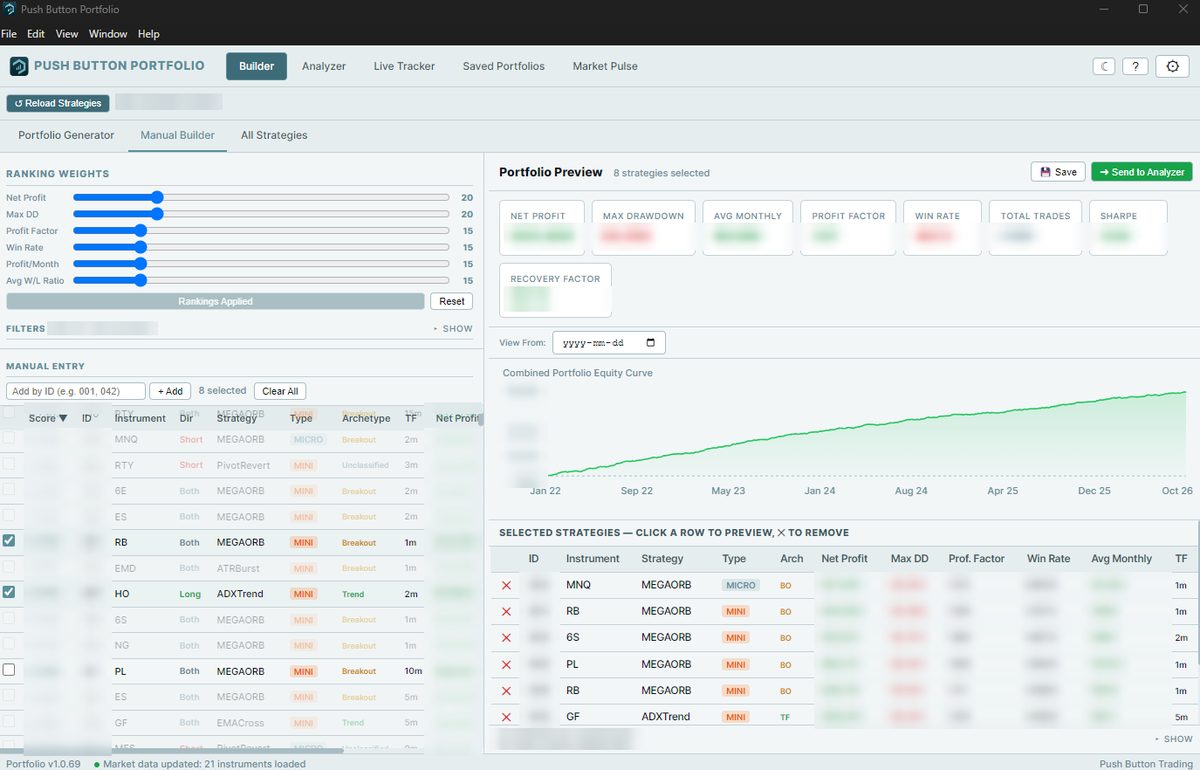The image size is (1200, 770).
Task: Open the Edit menu
Action: pyautogui.click(x=36, y=34)
